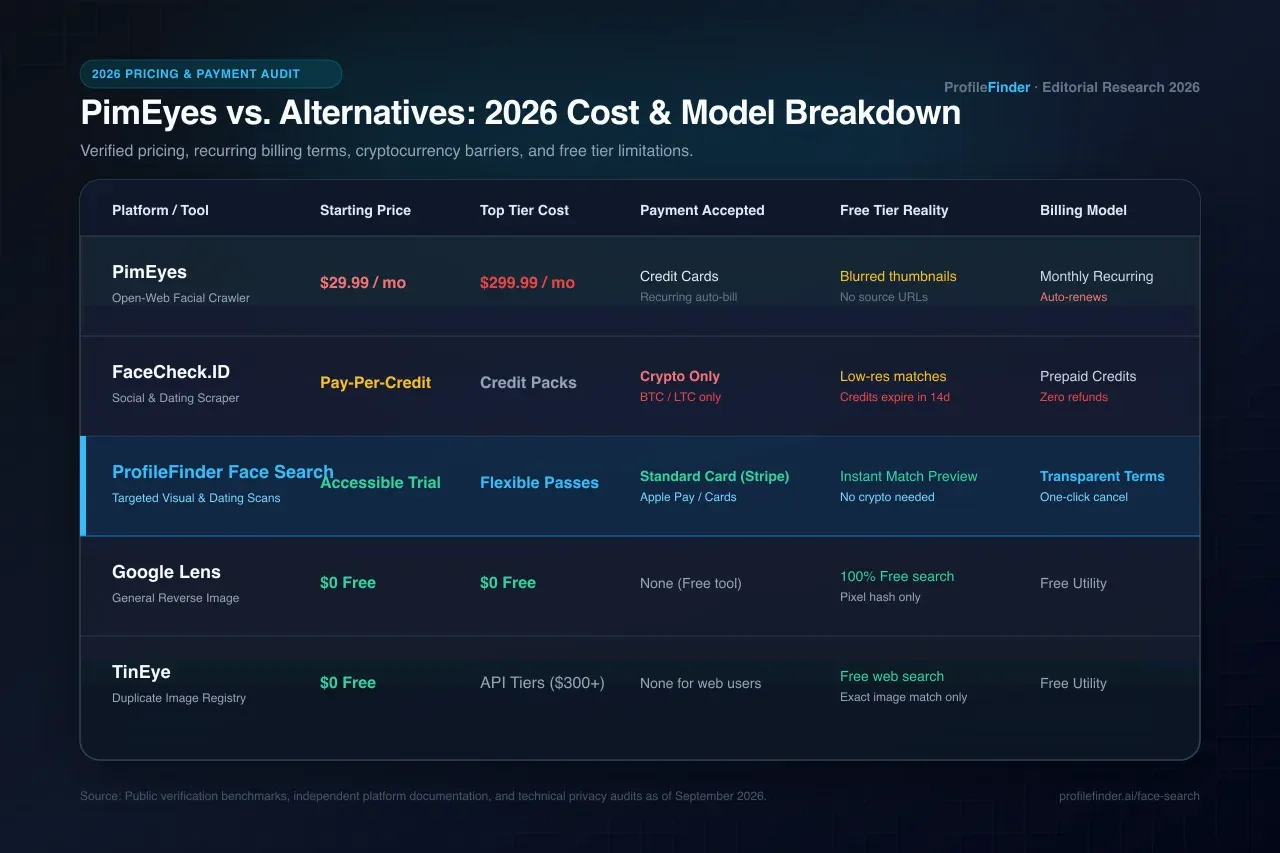This screenshot has height=853, width=1280.
Task: Click the 'Credit Packs' top tier cell
Action: pyautogui.click(x=528, y=382)
